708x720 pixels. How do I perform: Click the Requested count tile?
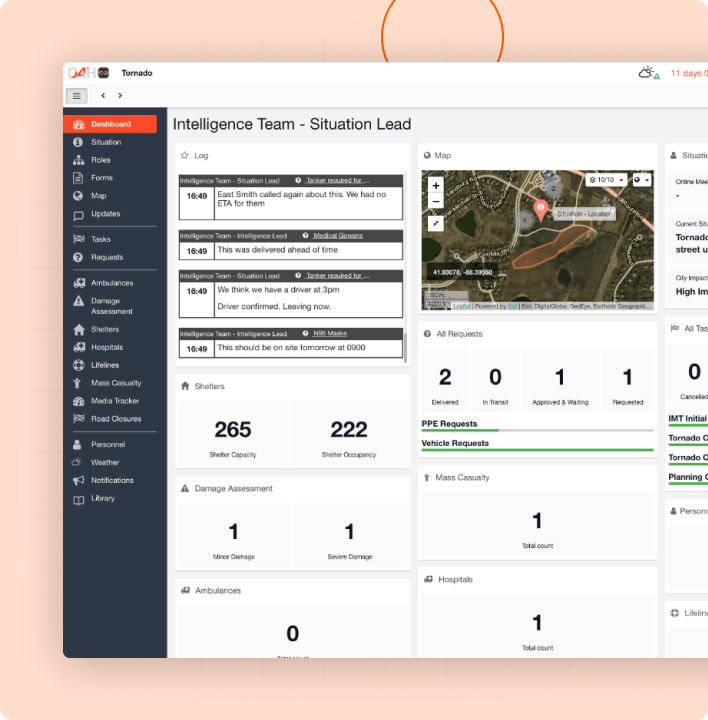(628, 381)
